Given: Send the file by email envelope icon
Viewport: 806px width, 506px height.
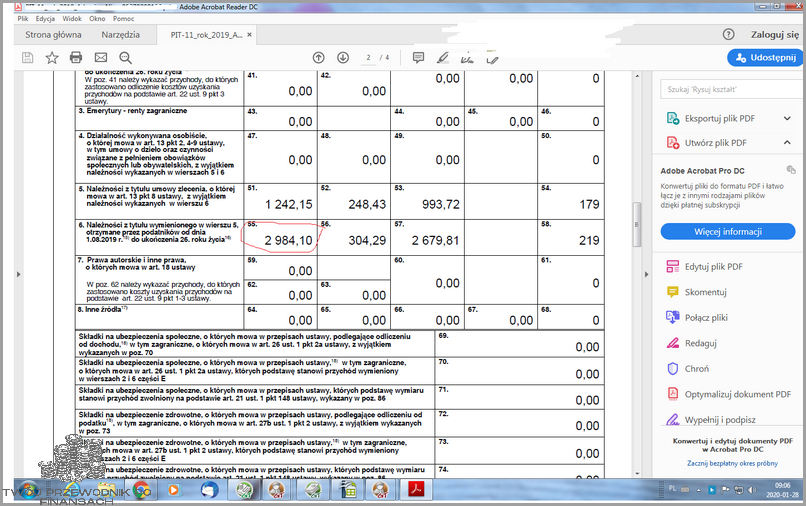Looking at the screenshot, I should click(x=101, y=58).
